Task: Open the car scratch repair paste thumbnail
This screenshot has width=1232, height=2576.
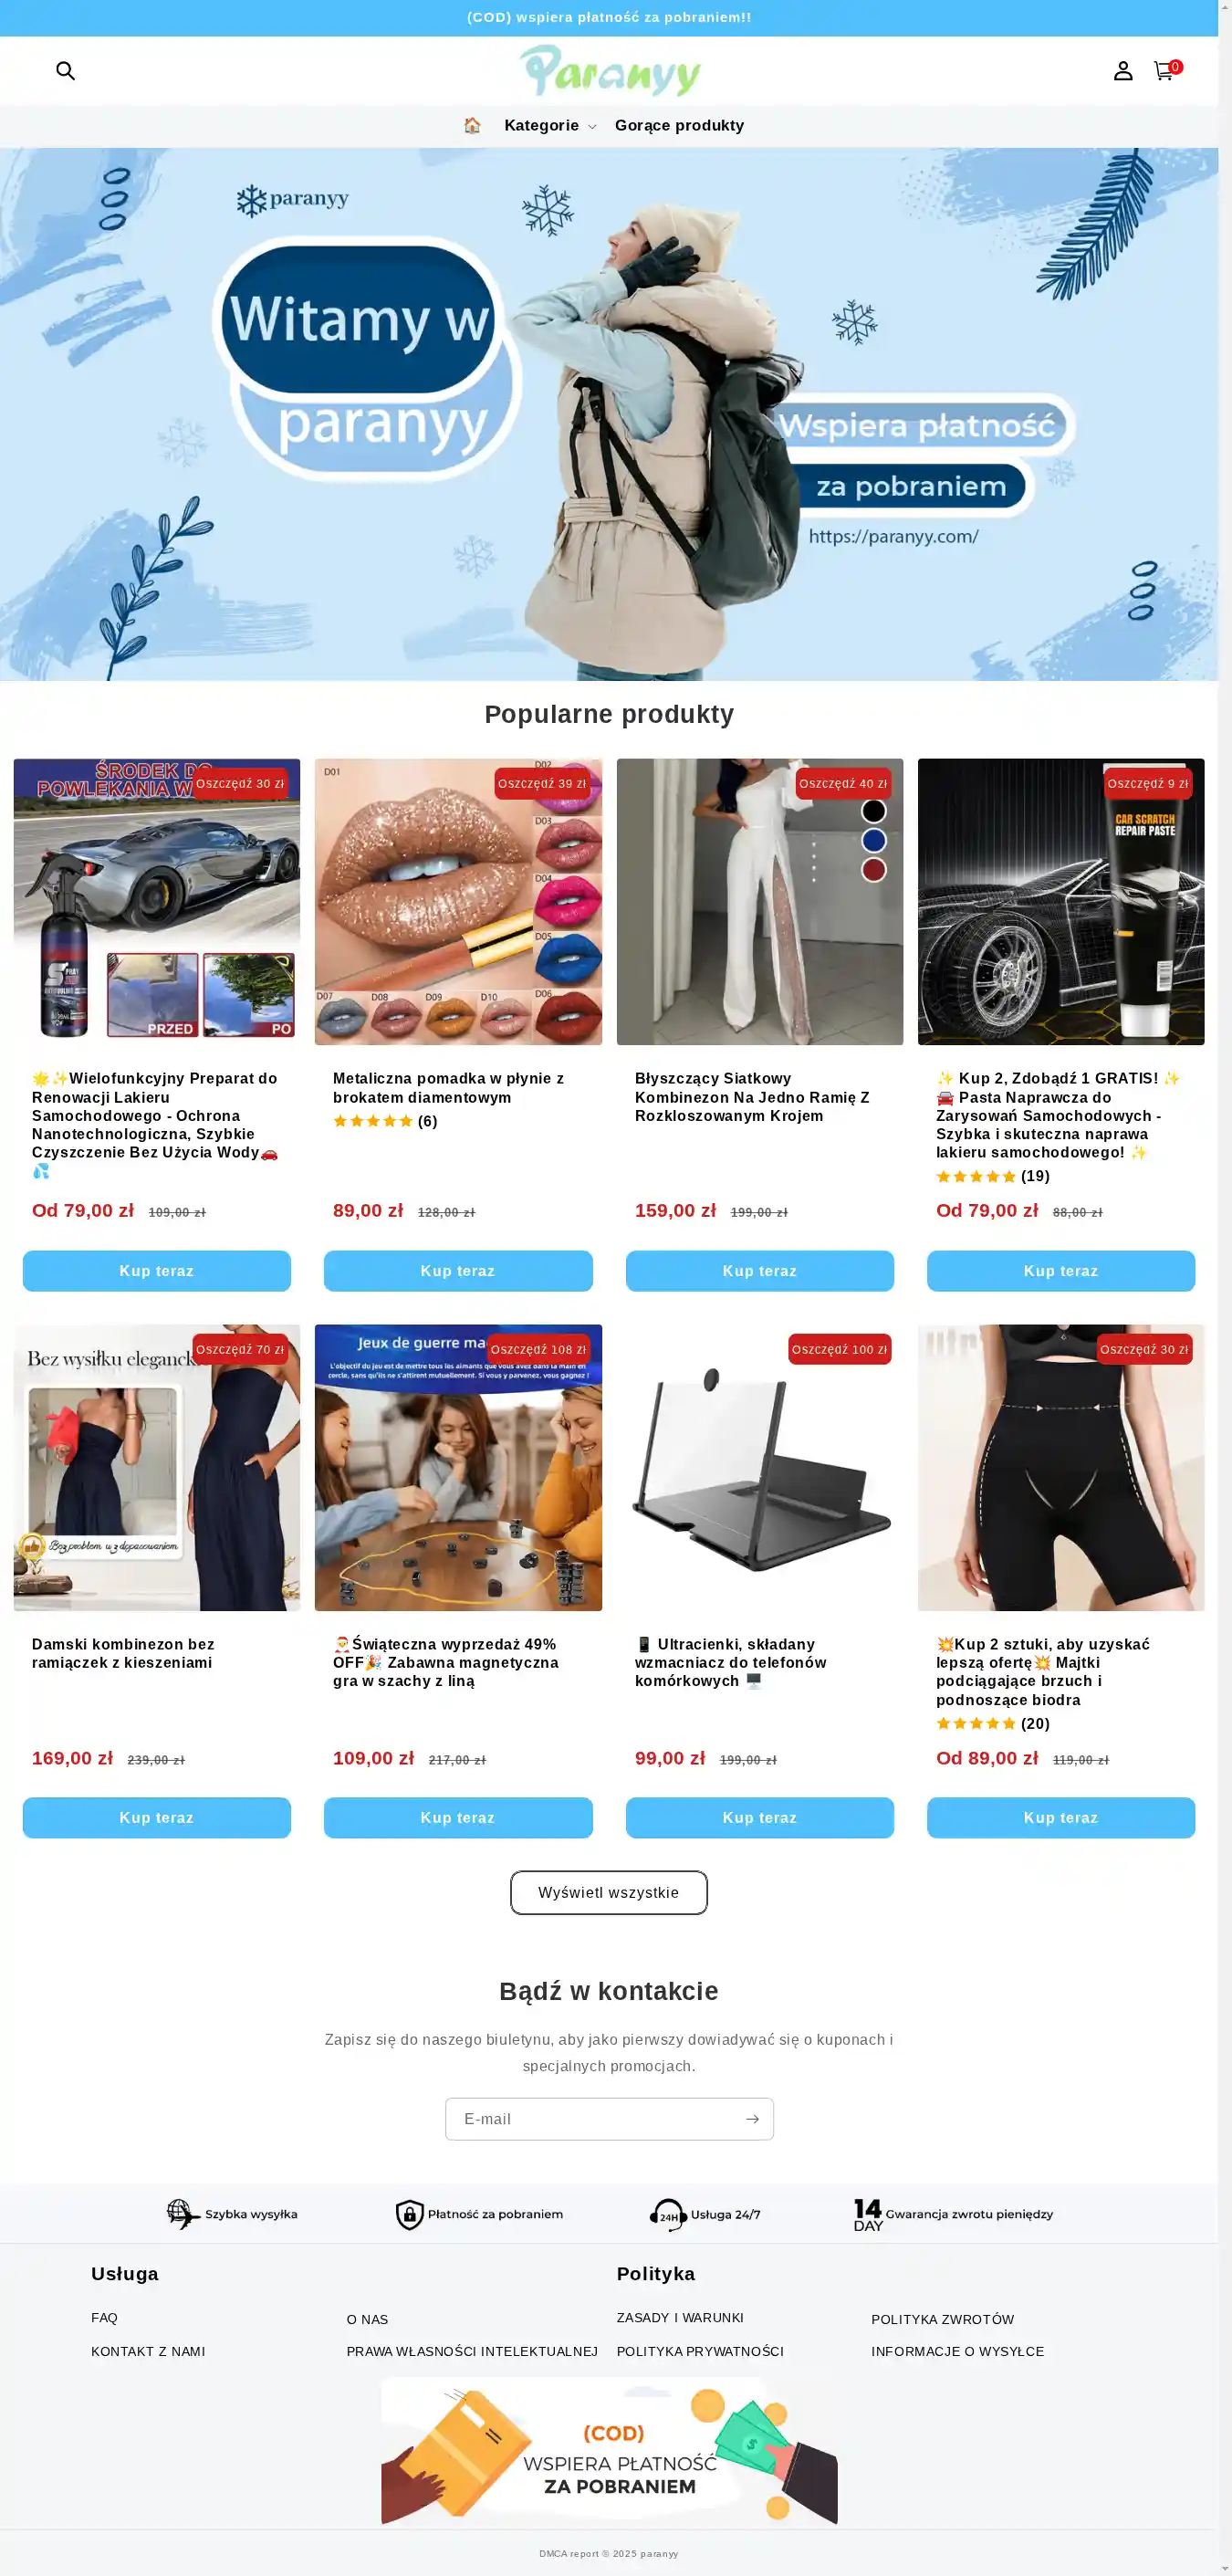Action: tap(1061, 901)
